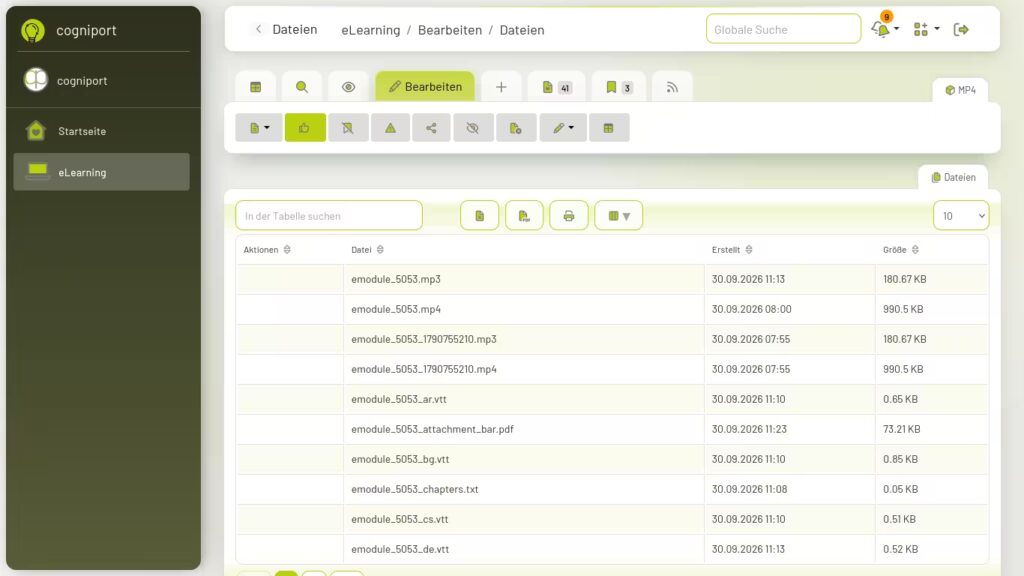Screen dimensions: 1024x576
Task: Open the table view tab icon
Action: [x=255, y=87]
